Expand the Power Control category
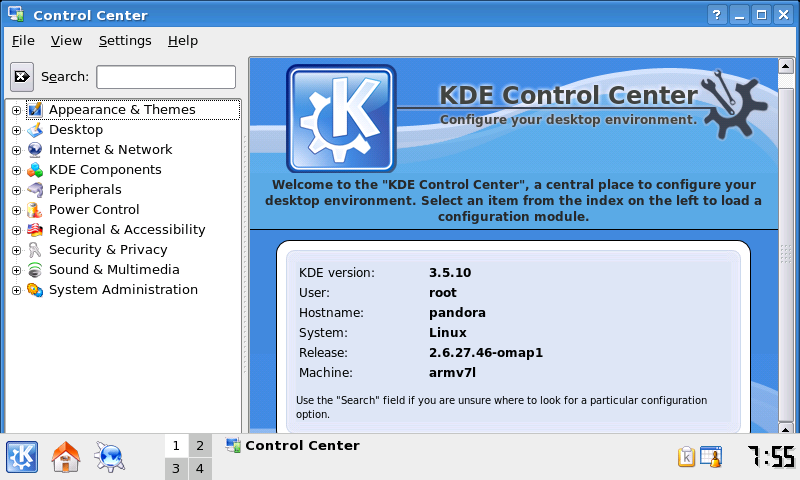Screen dimensions: 800x480 coord(16,210)
